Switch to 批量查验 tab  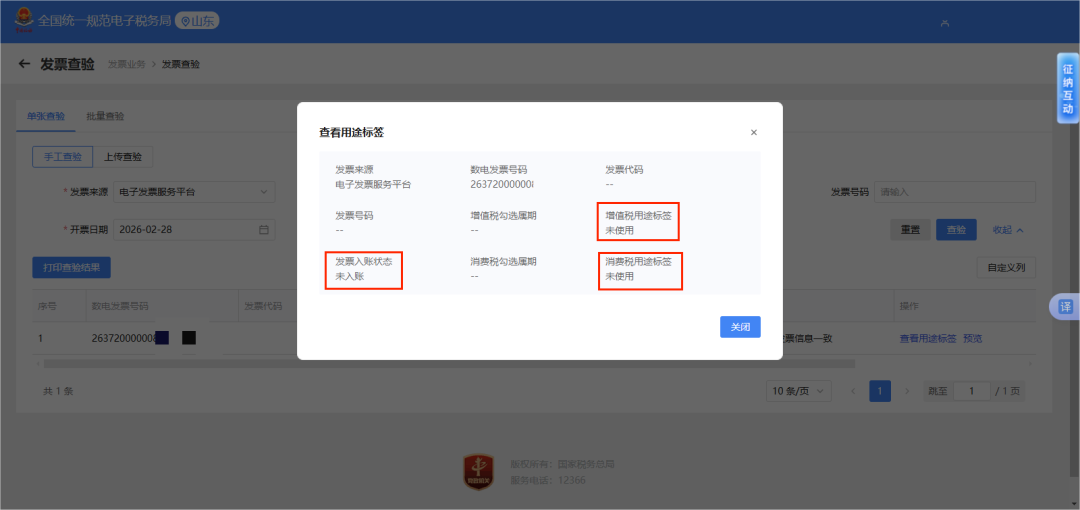[105, 116]
